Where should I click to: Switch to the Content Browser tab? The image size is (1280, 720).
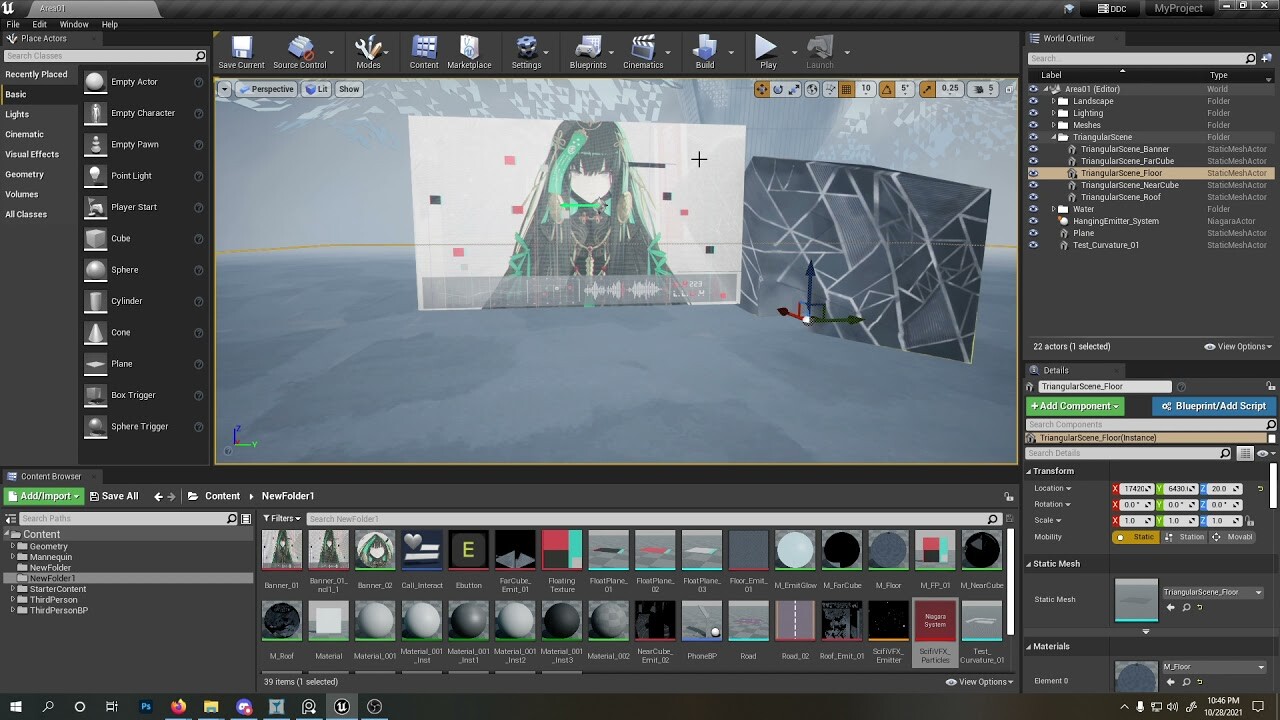click(51, 476)
